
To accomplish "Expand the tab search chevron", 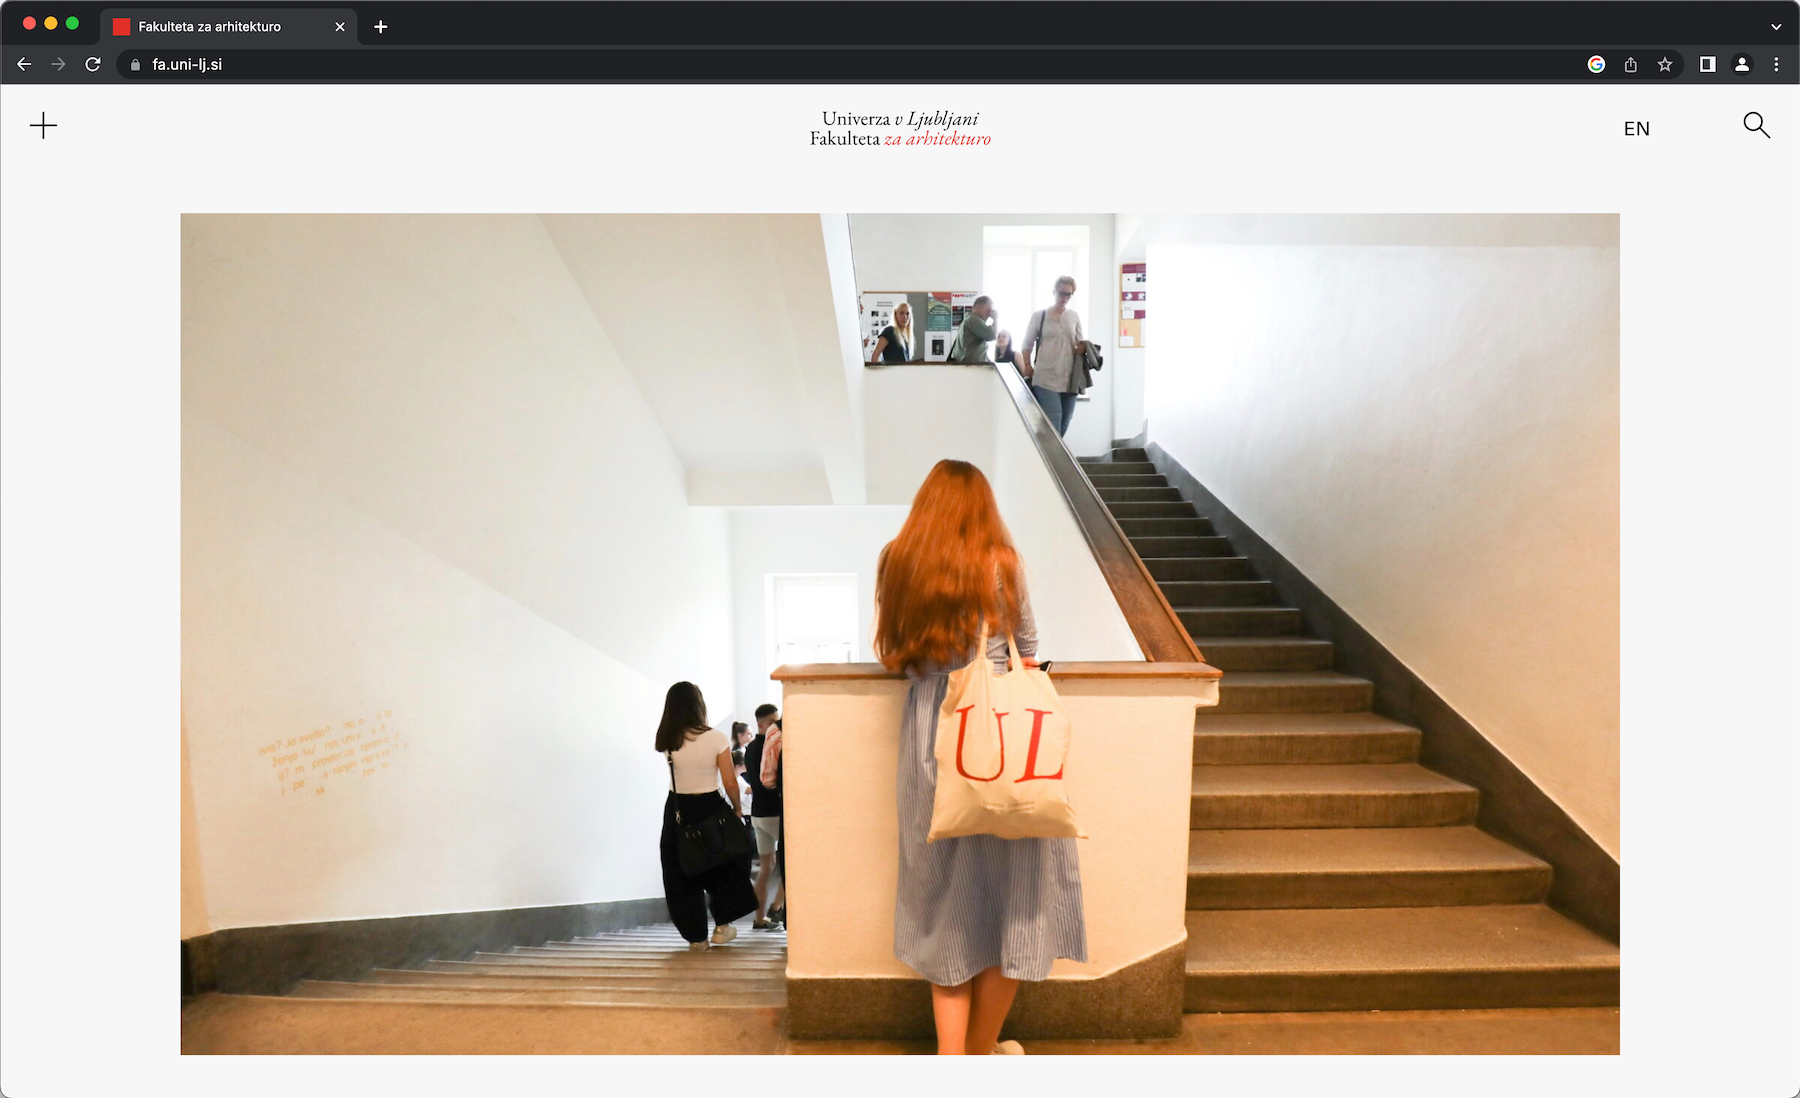I will [1776, 27].
